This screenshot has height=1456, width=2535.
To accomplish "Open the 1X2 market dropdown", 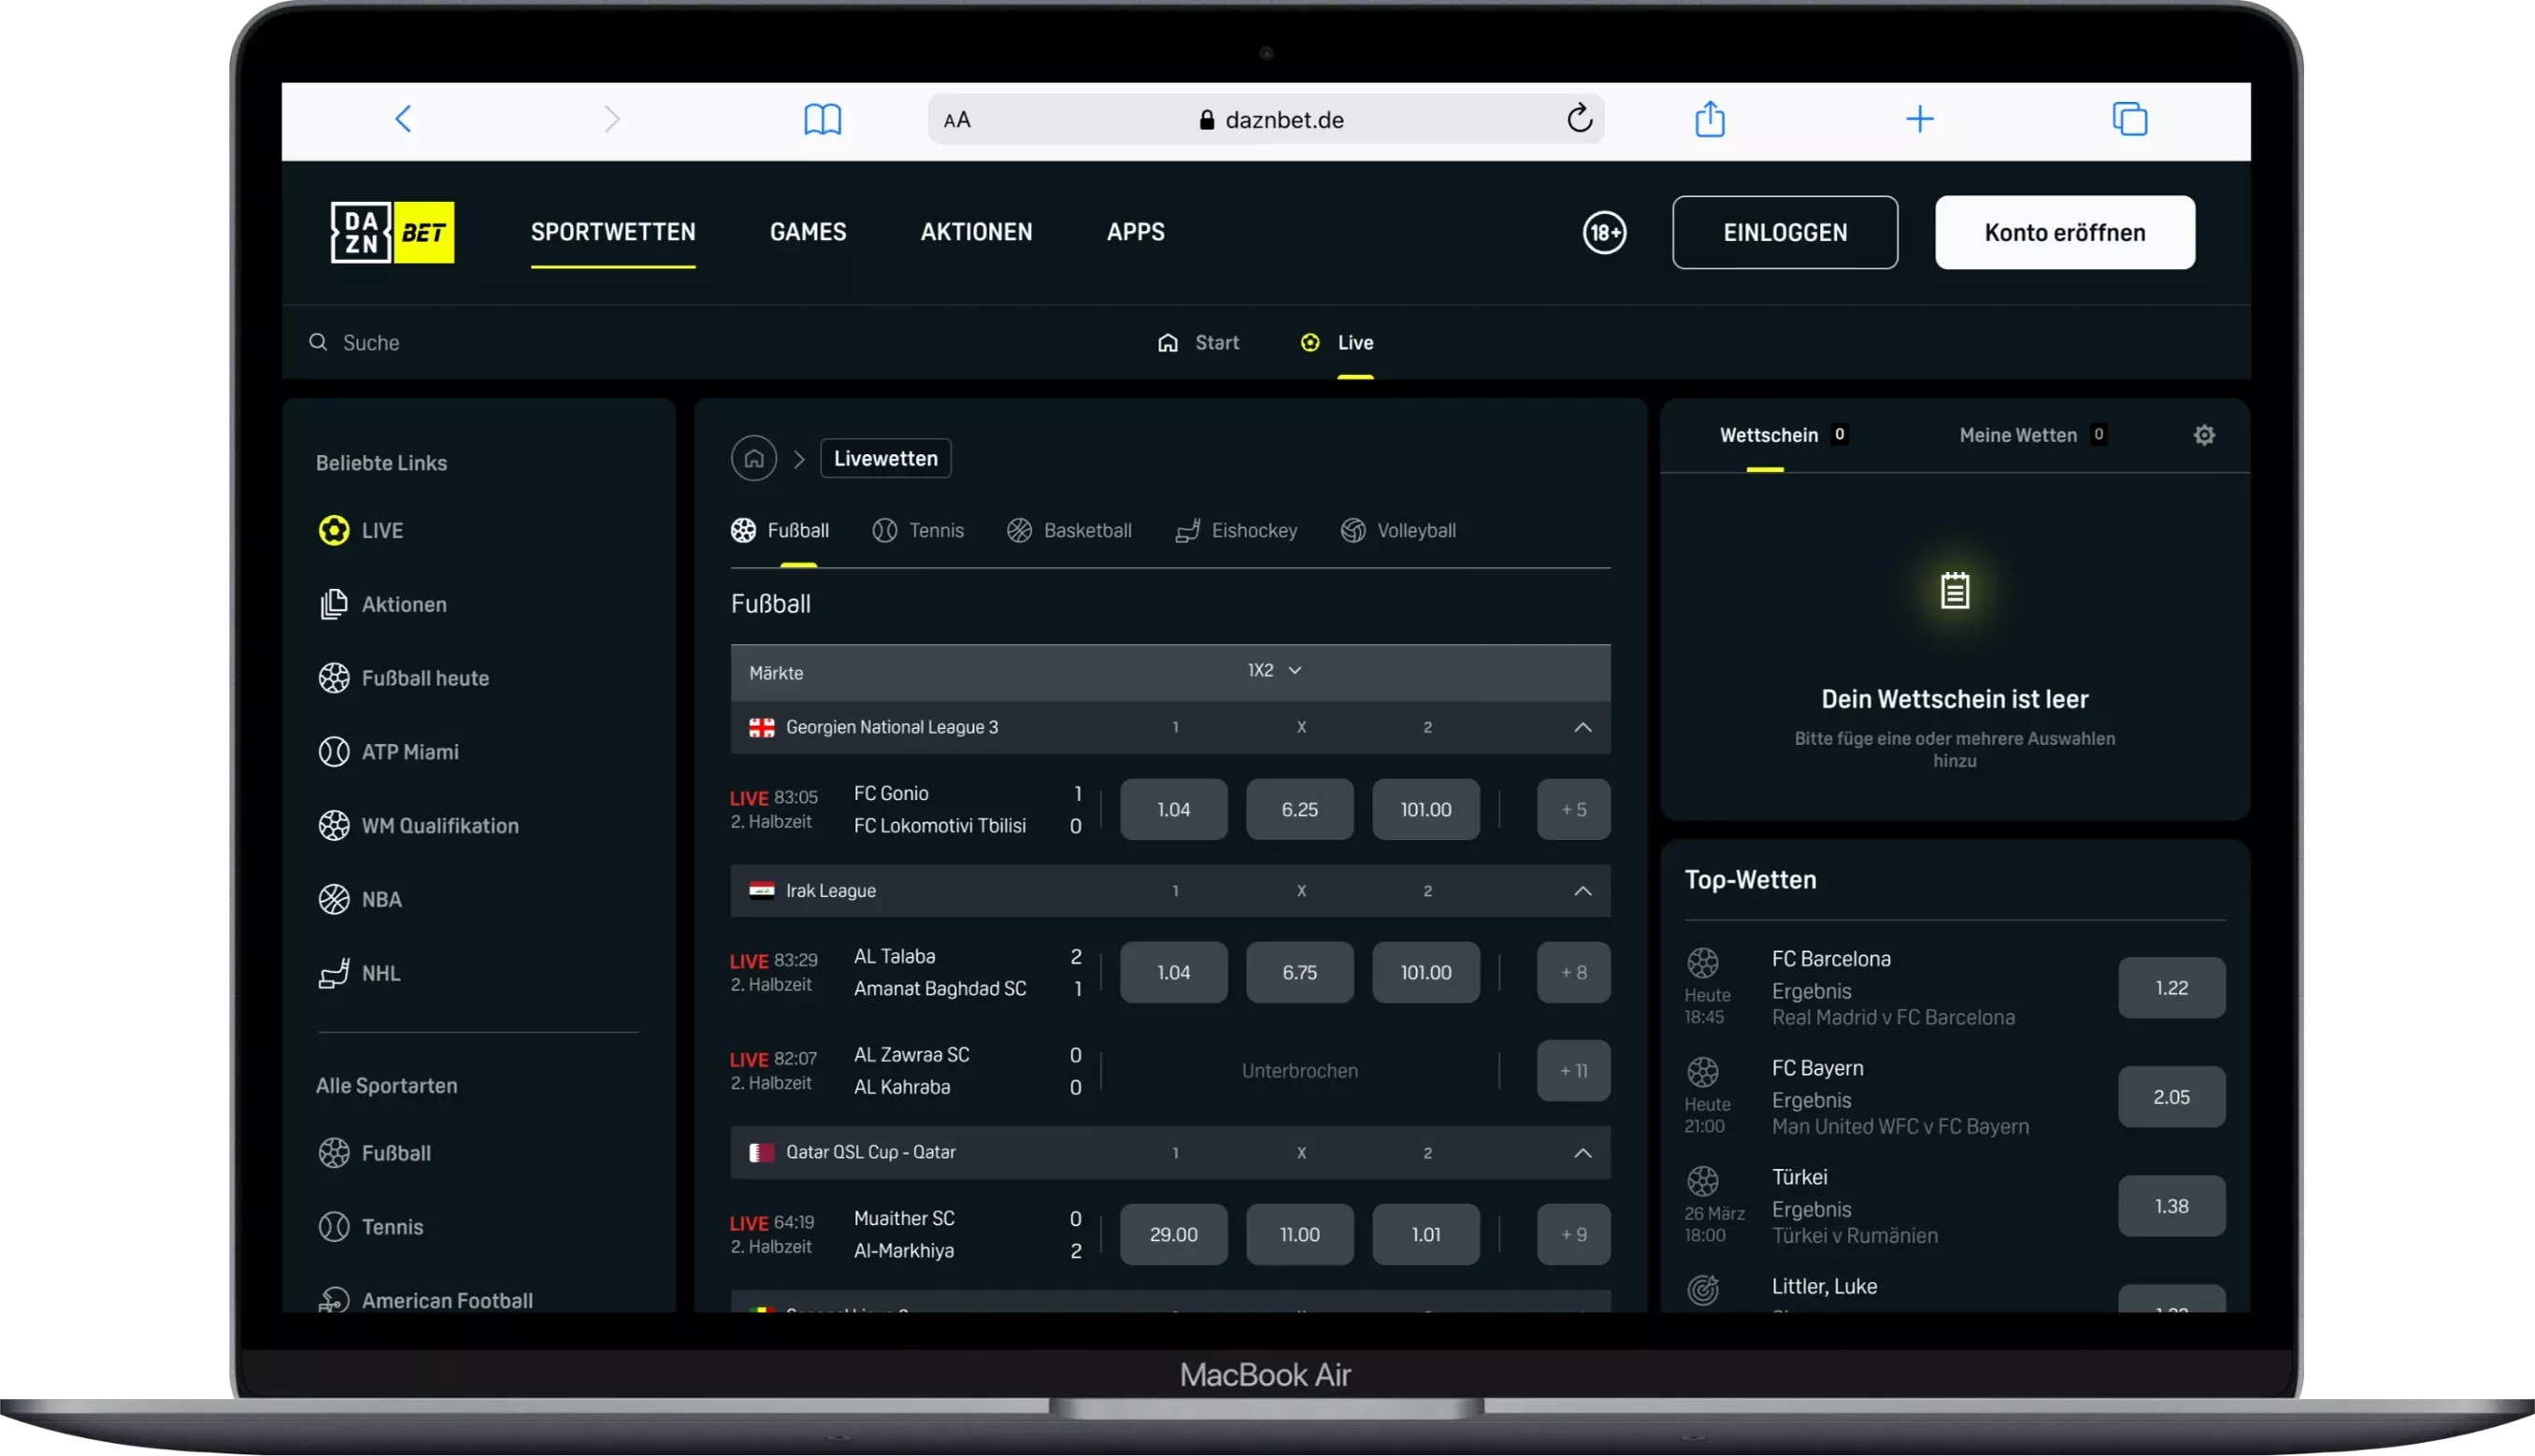I will pos(1274,671).
